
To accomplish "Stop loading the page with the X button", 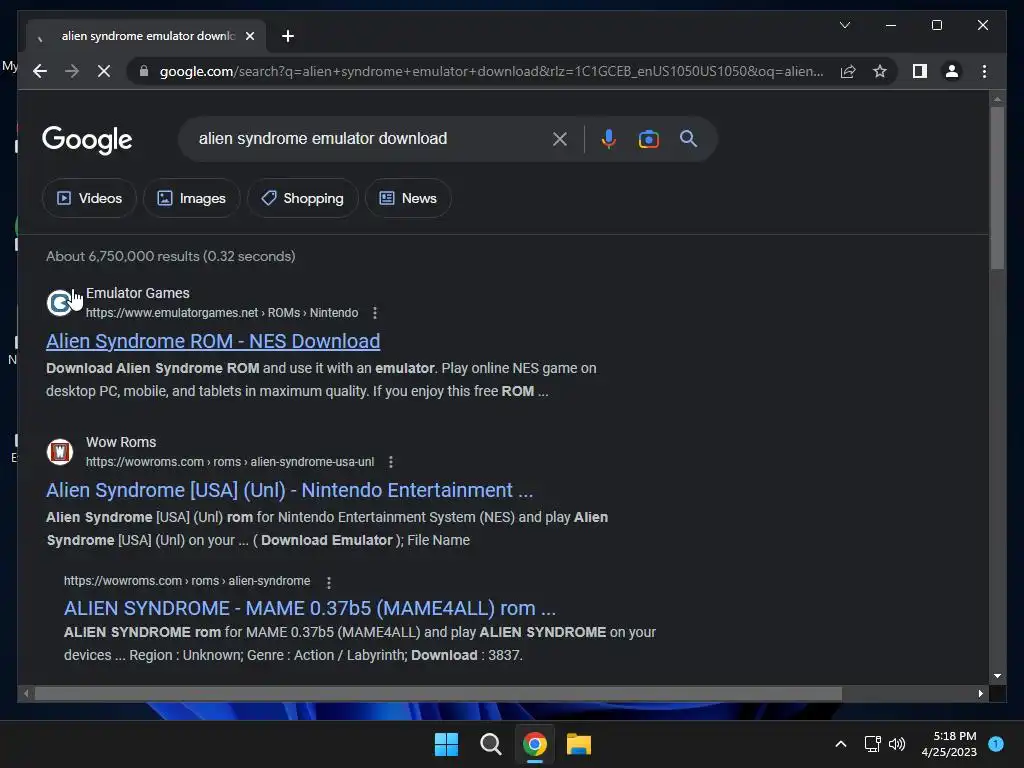I will click(x=104, y=71).
